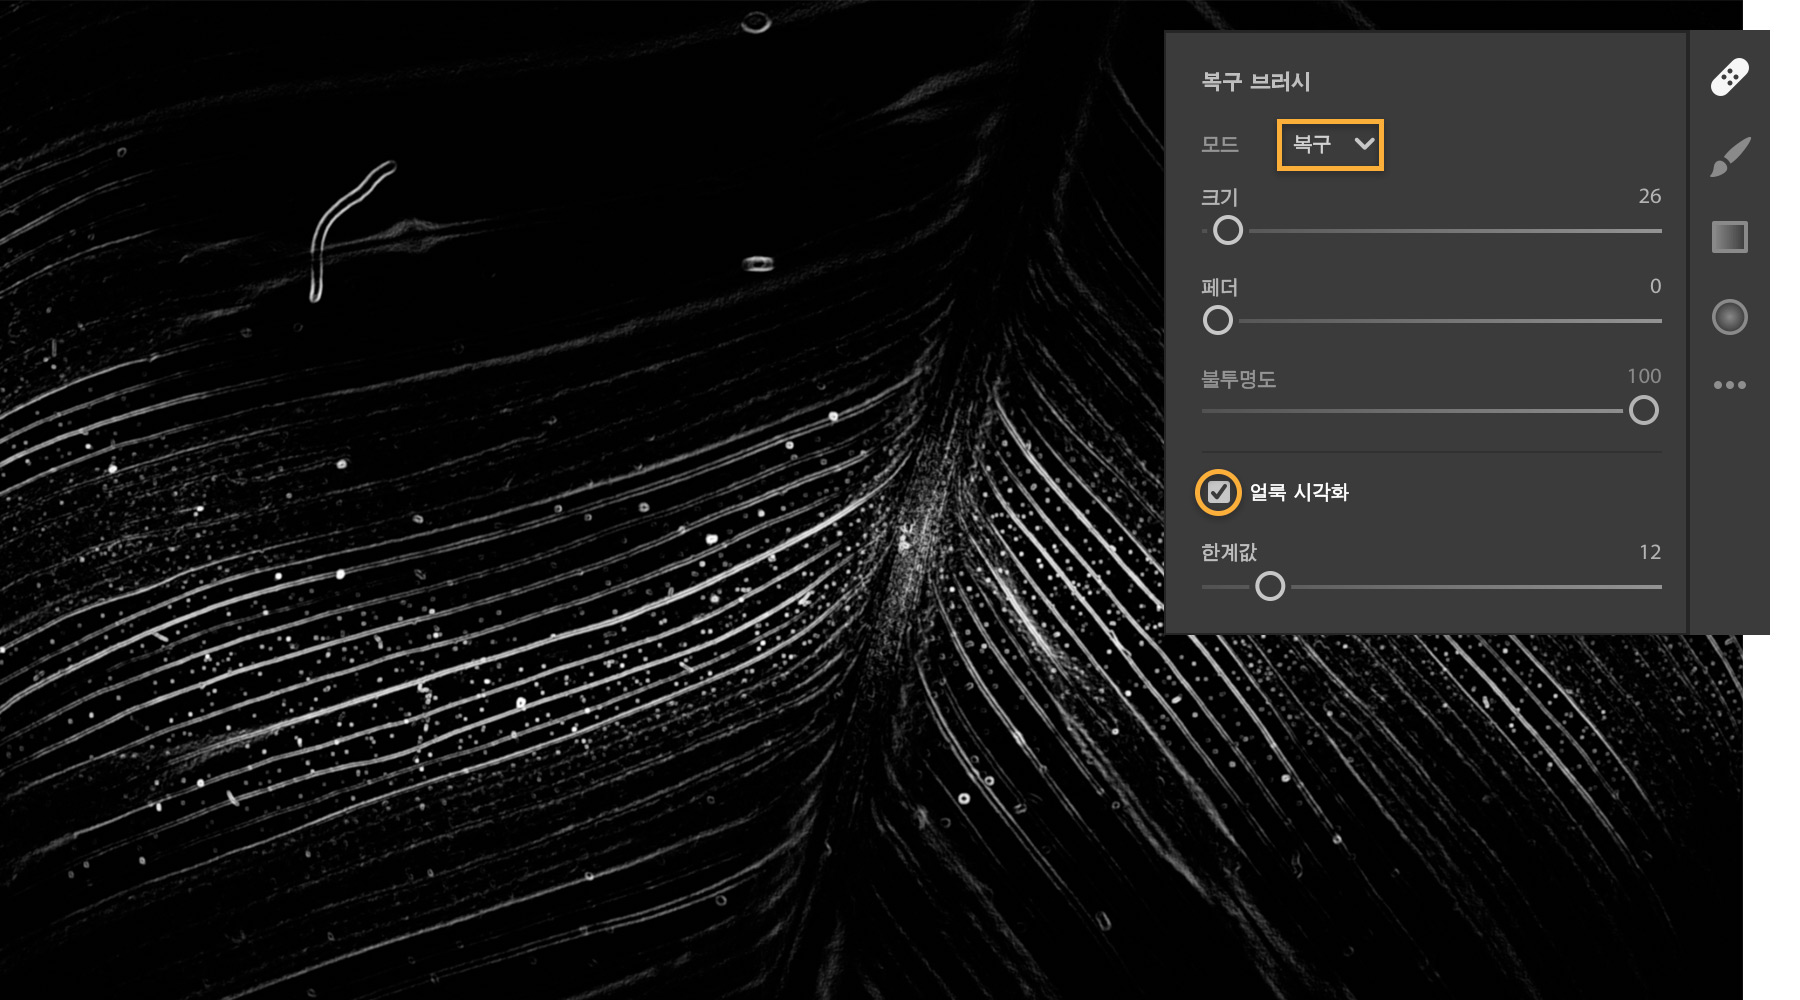Toggle the 얼룩 시각화 checkbox
Image resolution: width=1800 pixels, height=1000 pixels.
point(1218,492)
